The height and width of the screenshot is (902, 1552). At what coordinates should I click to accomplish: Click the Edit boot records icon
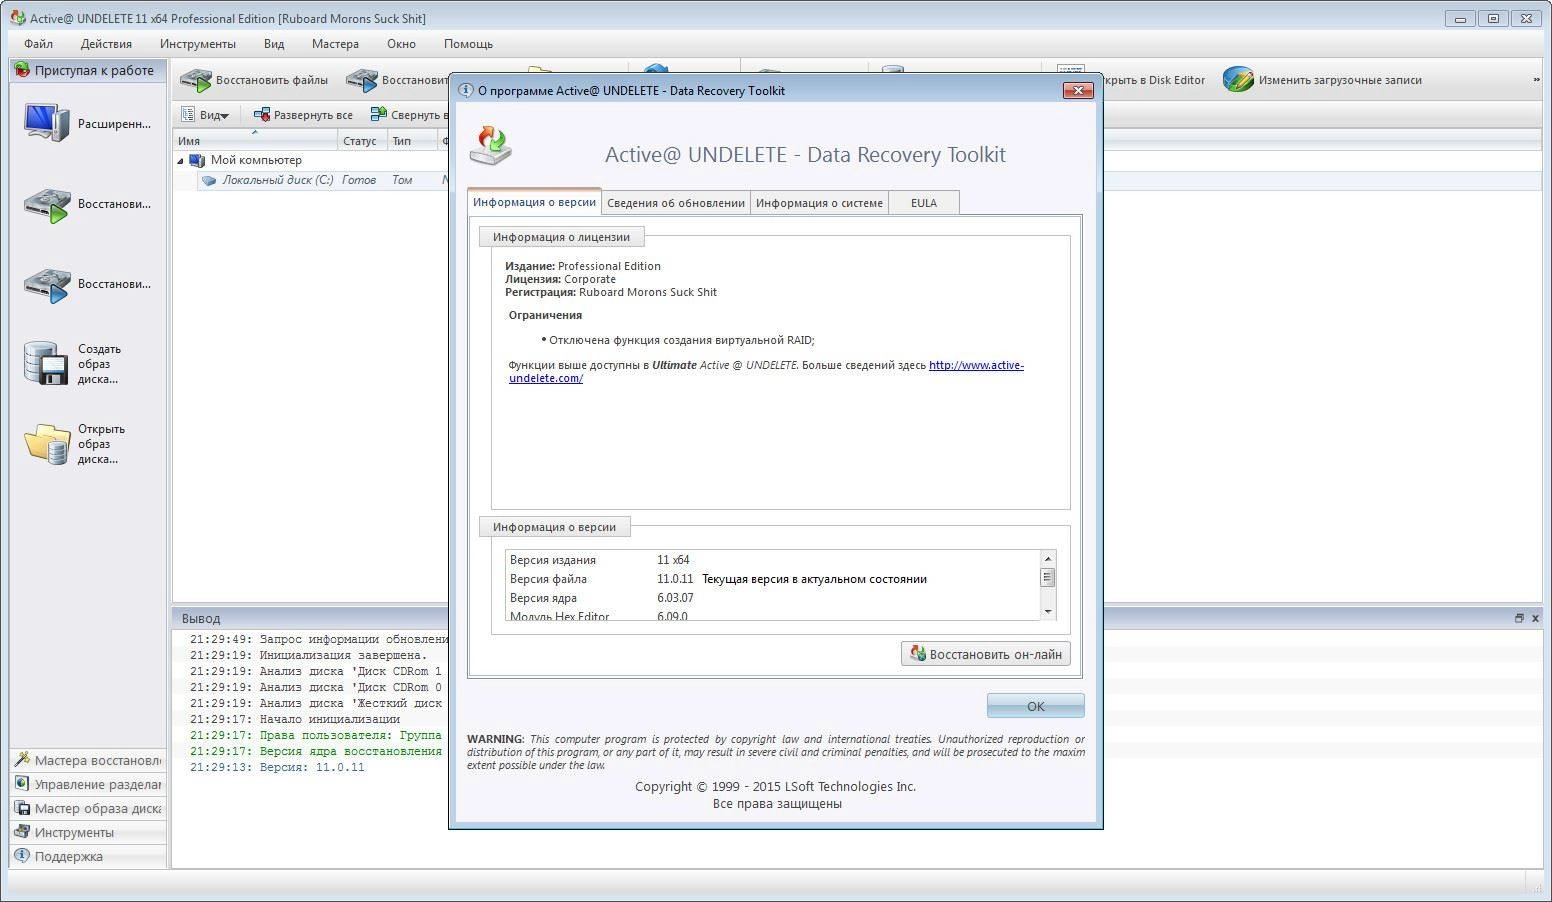tap(1238, 80)
